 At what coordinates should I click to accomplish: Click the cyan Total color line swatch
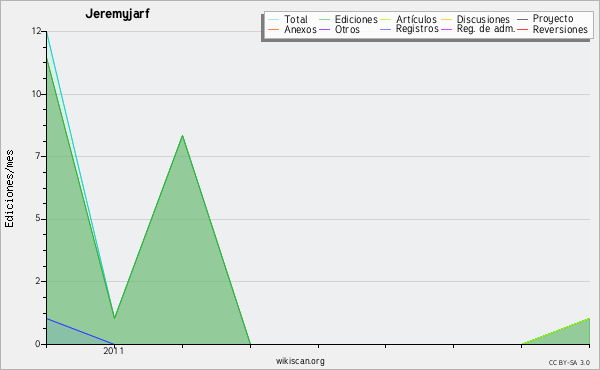tap(274, 20)
